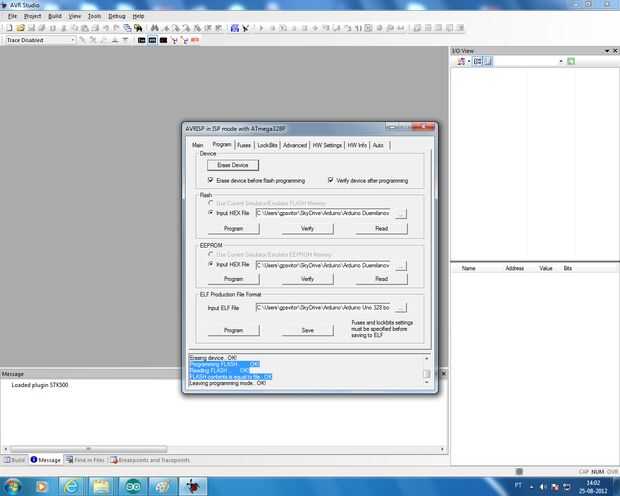Click the network tray icon
This screenshot has height=496, width=620.
[x=567, y=486]
